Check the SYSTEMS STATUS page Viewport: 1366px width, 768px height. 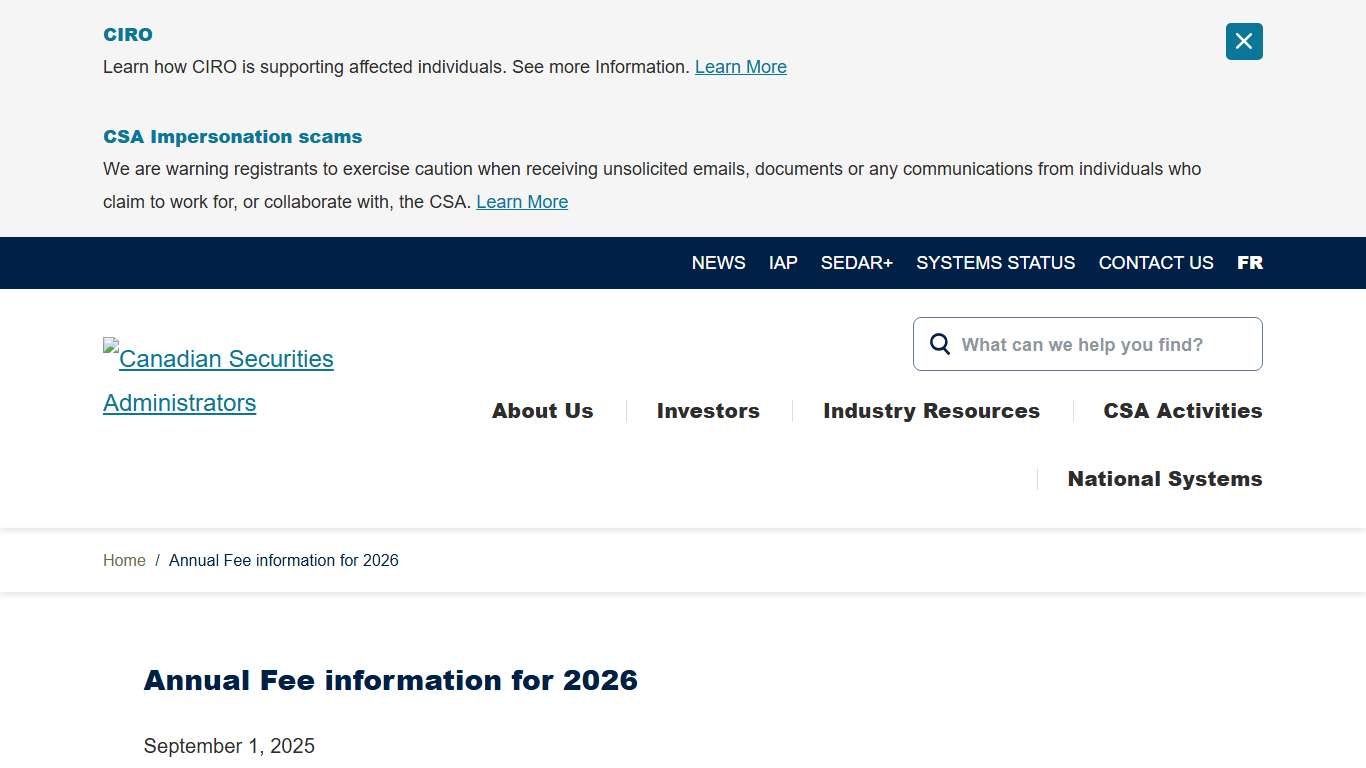995,262
